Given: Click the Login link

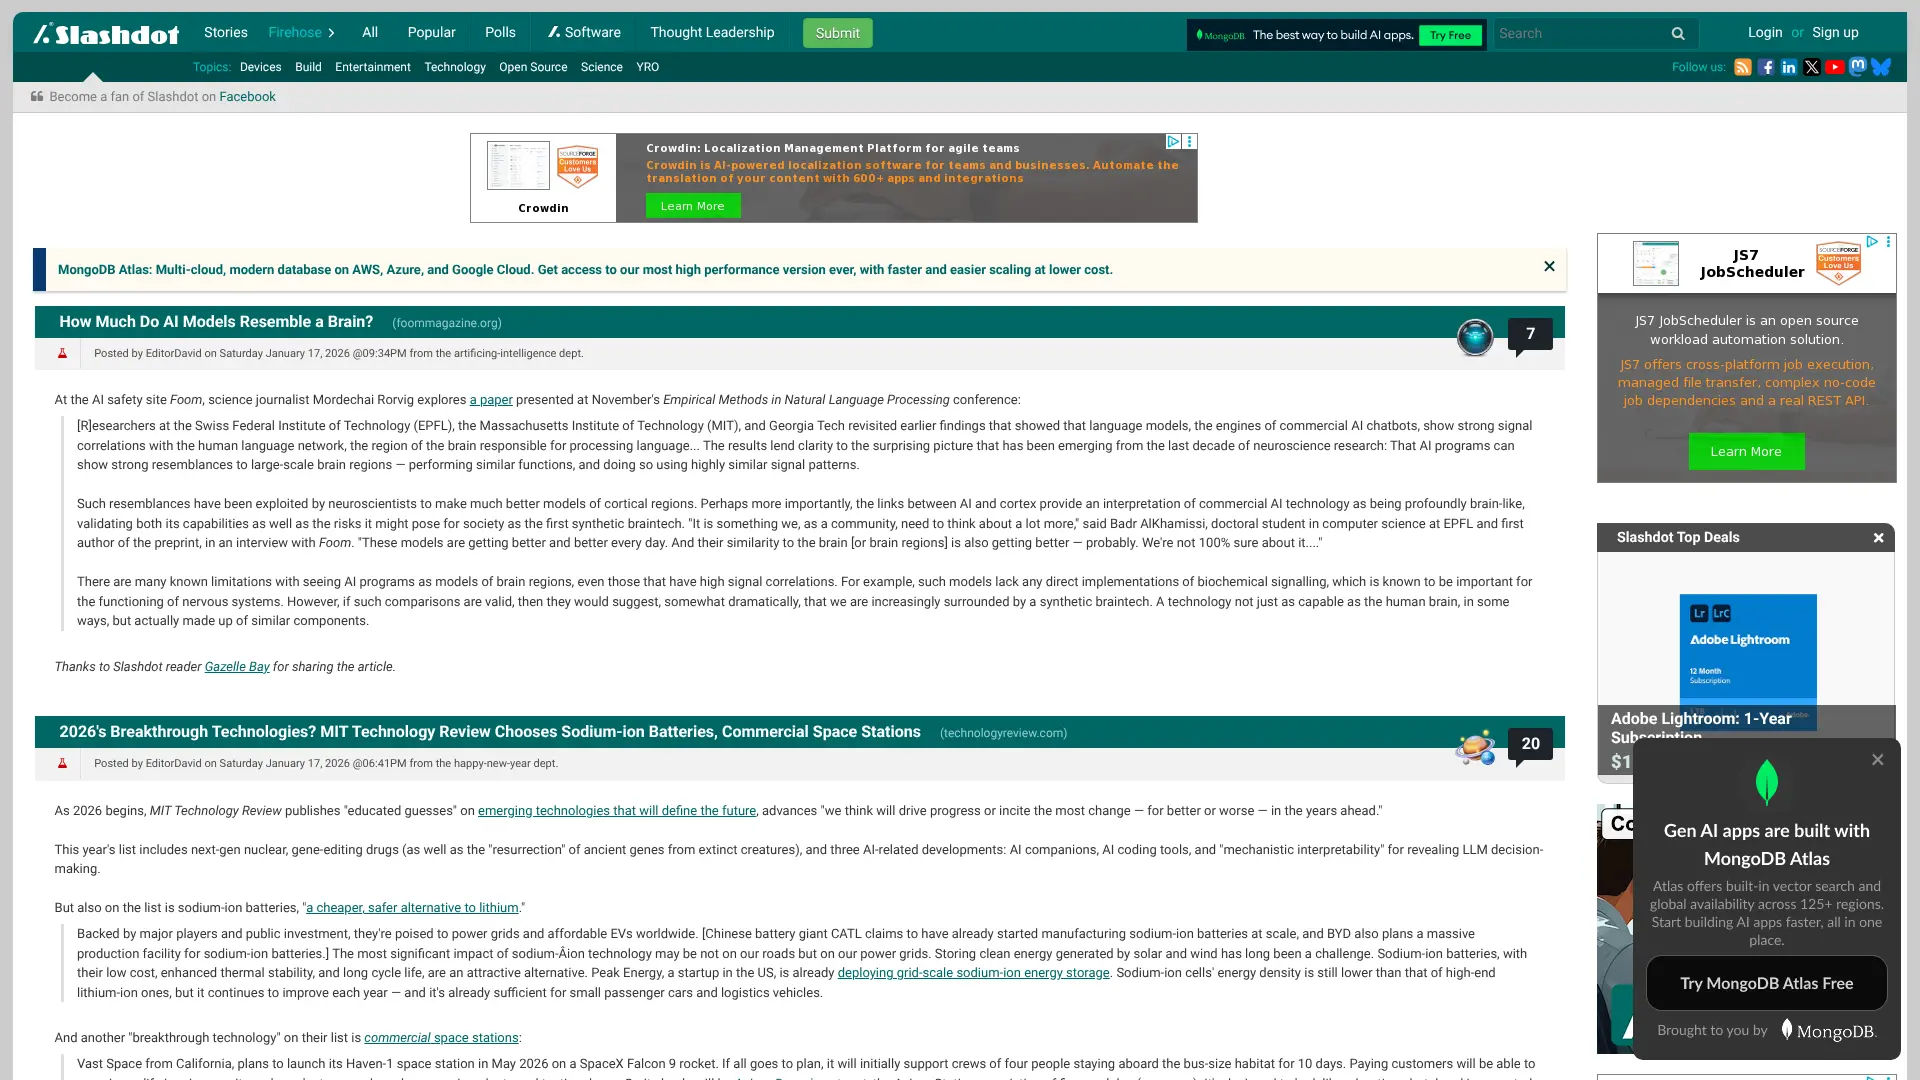Looking at the screenshot, I should [1764, 33].
